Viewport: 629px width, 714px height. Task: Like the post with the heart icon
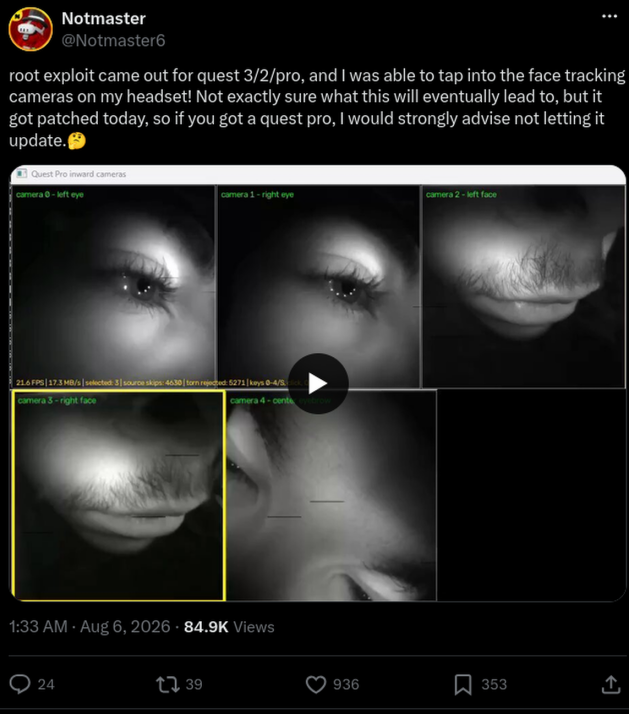[316, 684]
